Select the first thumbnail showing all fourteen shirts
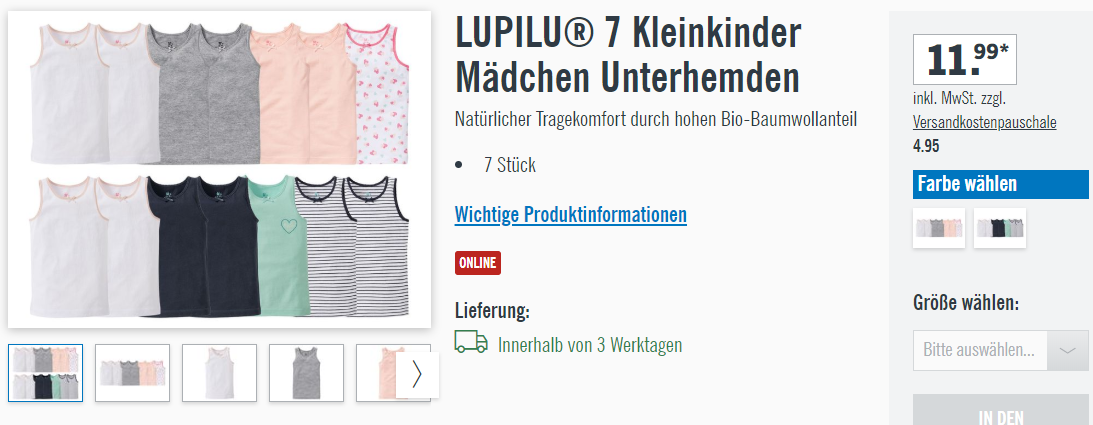The width and height of the screenshot is (1093, 425). click(45, 373)
